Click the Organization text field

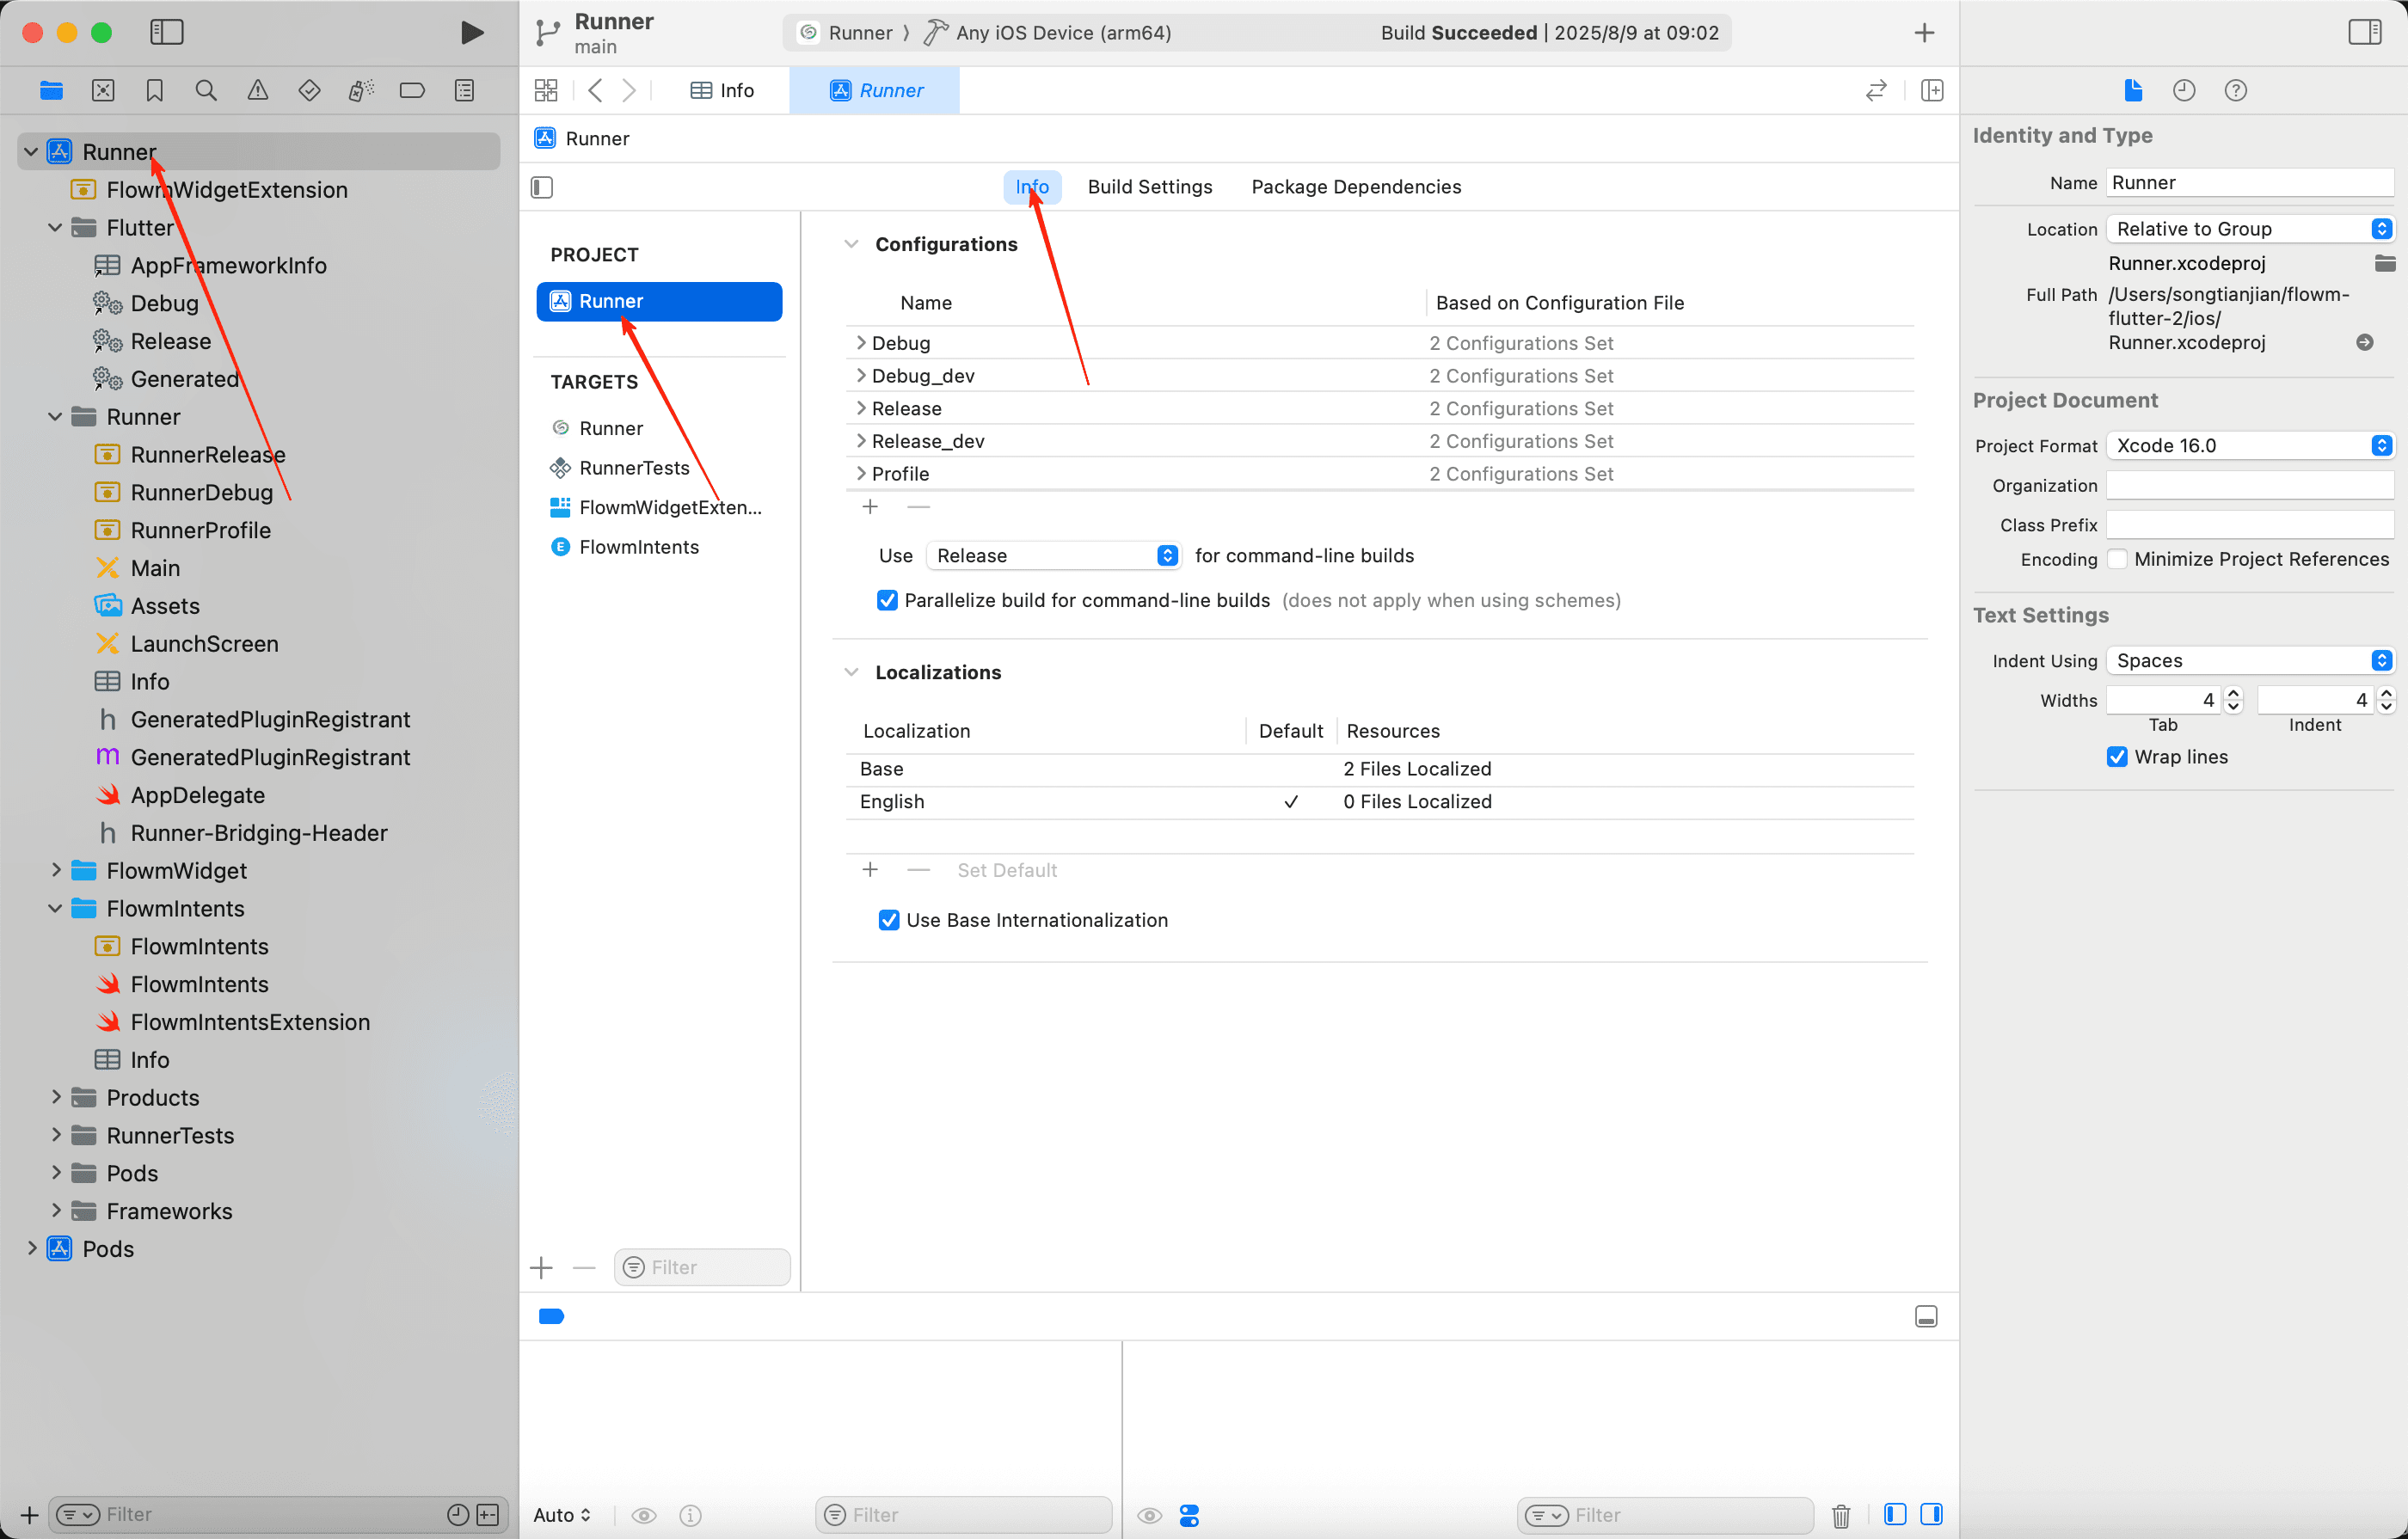pos(2248,485)
